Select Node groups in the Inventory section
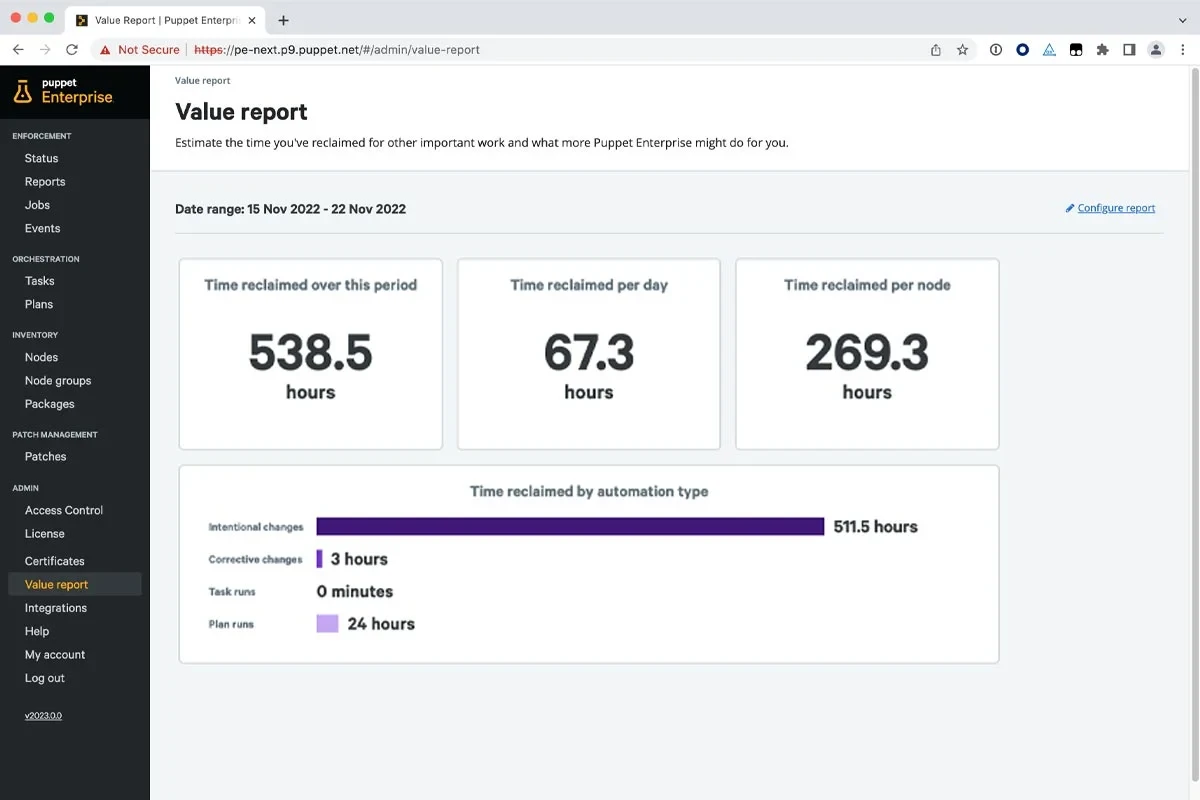This screenshot has height=800, width=1200. click(x=58, y=380)
